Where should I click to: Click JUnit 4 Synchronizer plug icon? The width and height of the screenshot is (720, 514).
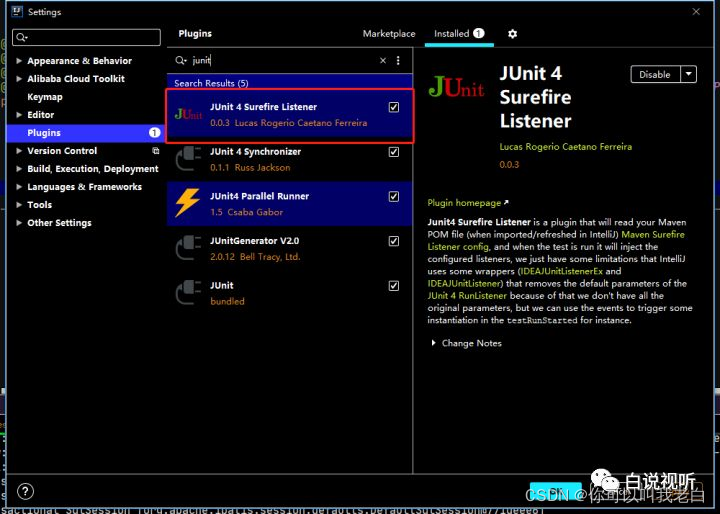pos(188,159)
